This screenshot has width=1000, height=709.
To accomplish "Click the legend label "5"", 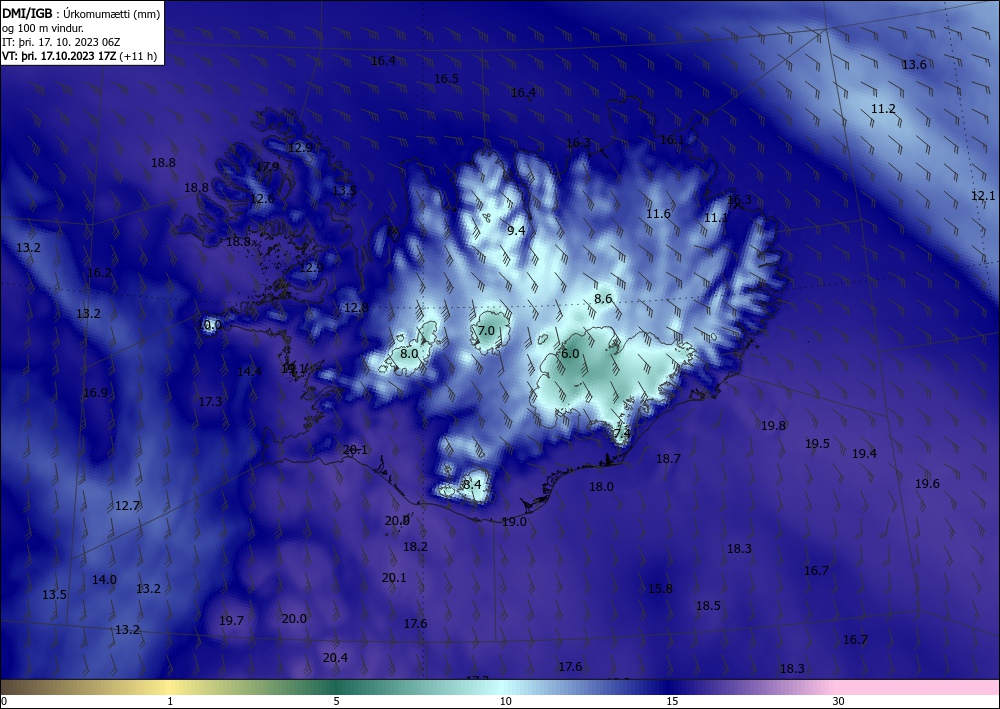I will pos(336,701).
